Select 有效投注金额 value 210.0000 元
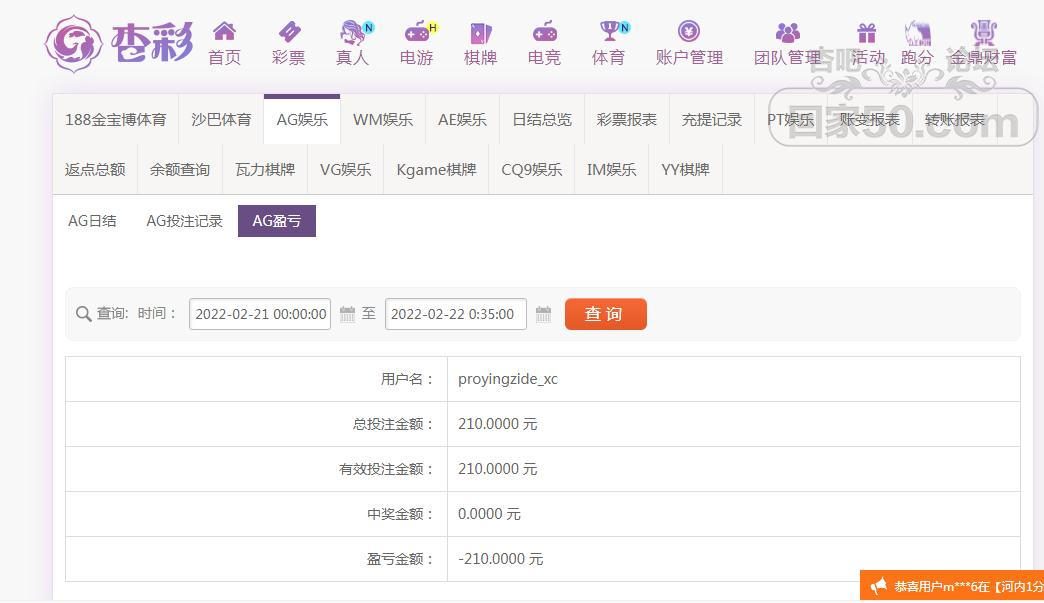 497,469
